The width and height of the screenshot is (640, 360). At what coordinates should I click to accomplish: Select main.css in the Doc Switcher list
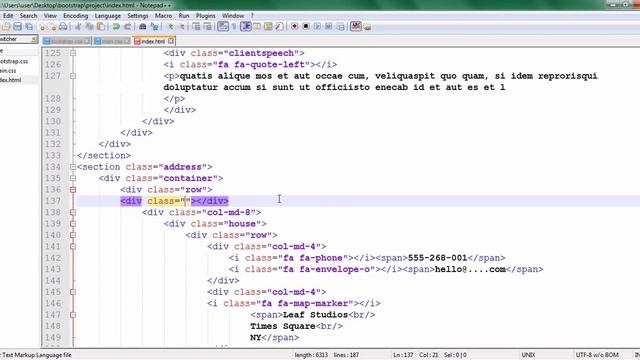(9, 71)
